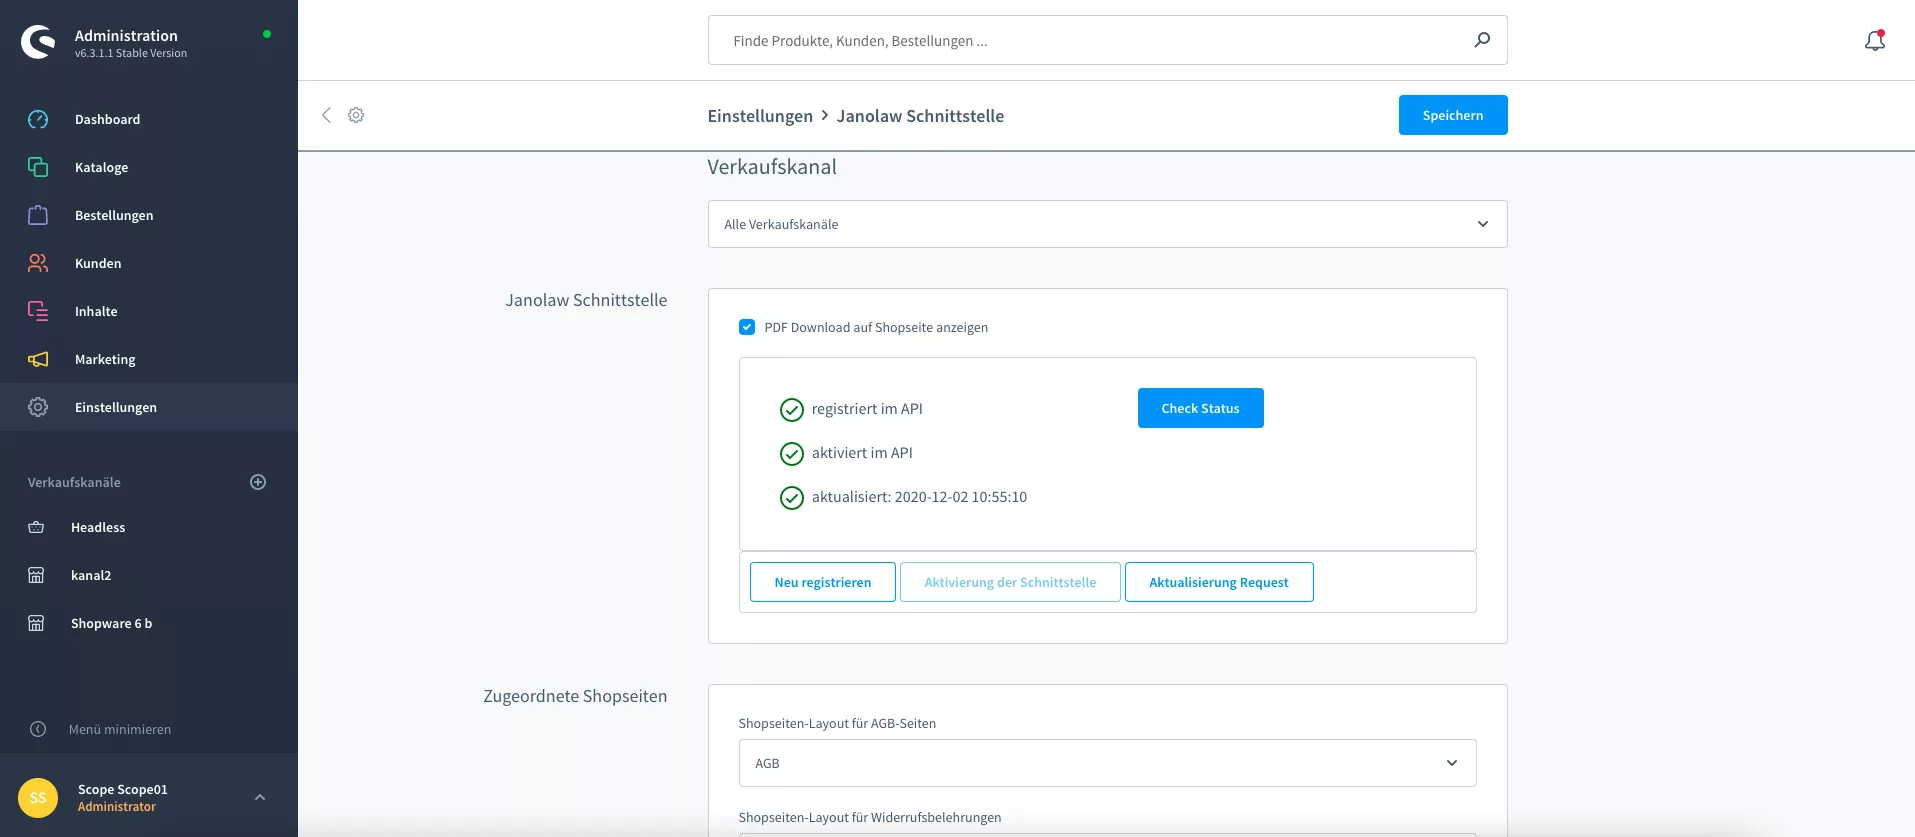The image size is (1915, 837).
Task: Open the Dashboard icon in sidebar
Action: click(38, 119)
